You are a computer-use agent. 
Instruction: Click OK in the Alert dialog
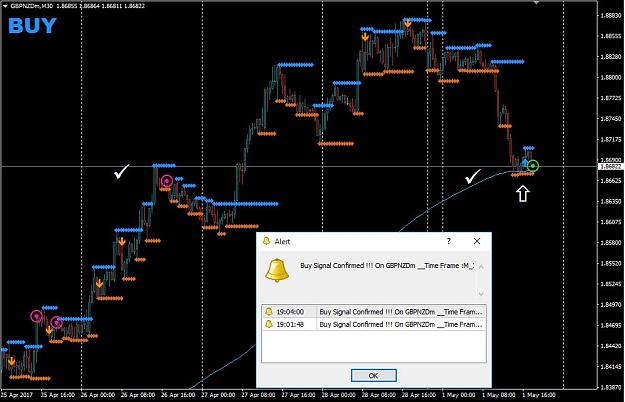[373, 375]
